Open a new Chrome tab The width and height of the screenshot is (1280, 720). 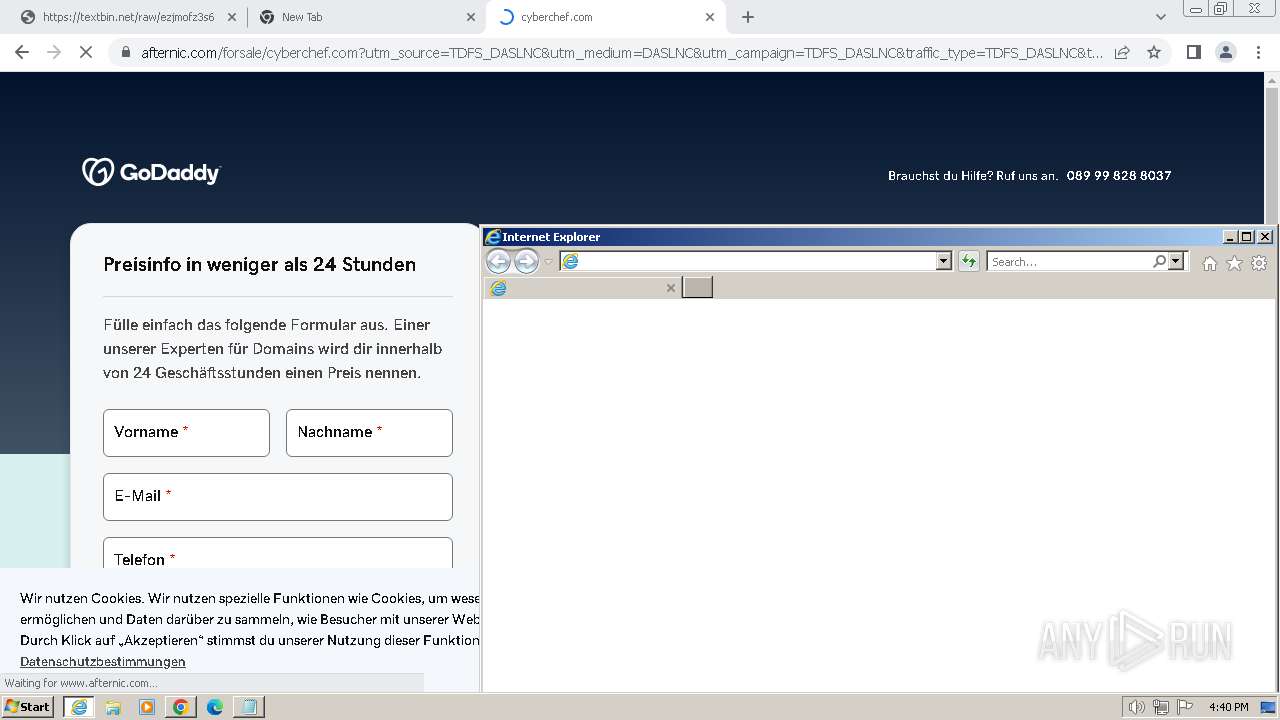(748, 17)
